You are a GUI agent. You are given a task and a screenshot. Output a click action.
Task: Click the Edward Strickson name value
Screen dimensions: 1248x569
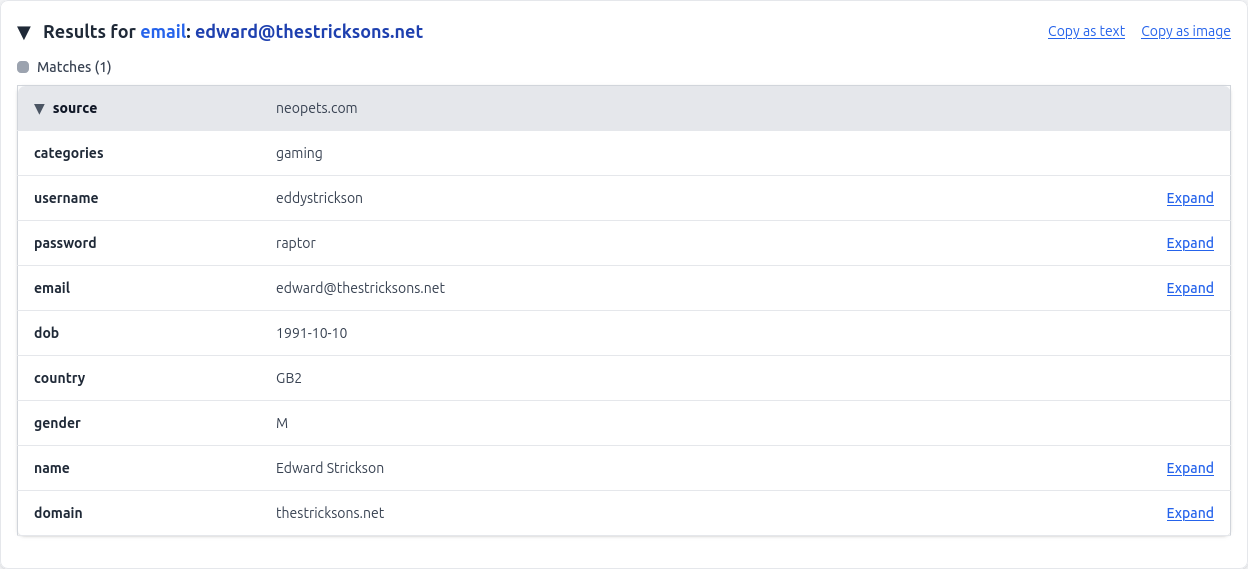click(330, 468)
